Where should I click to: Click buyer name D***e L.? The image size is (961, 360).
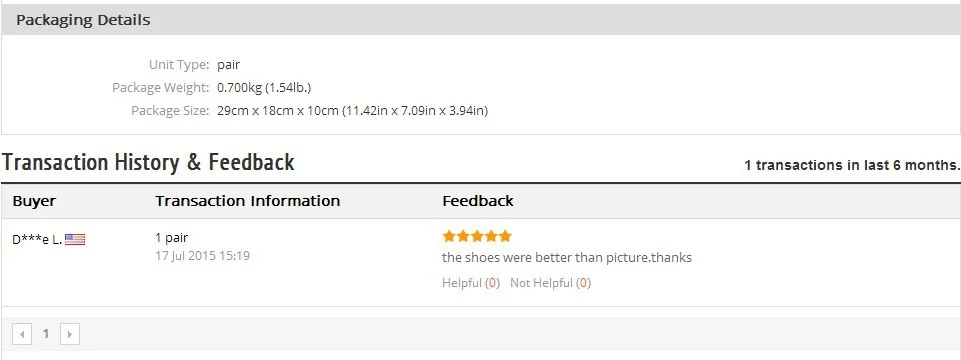click(x=37, y=240)
